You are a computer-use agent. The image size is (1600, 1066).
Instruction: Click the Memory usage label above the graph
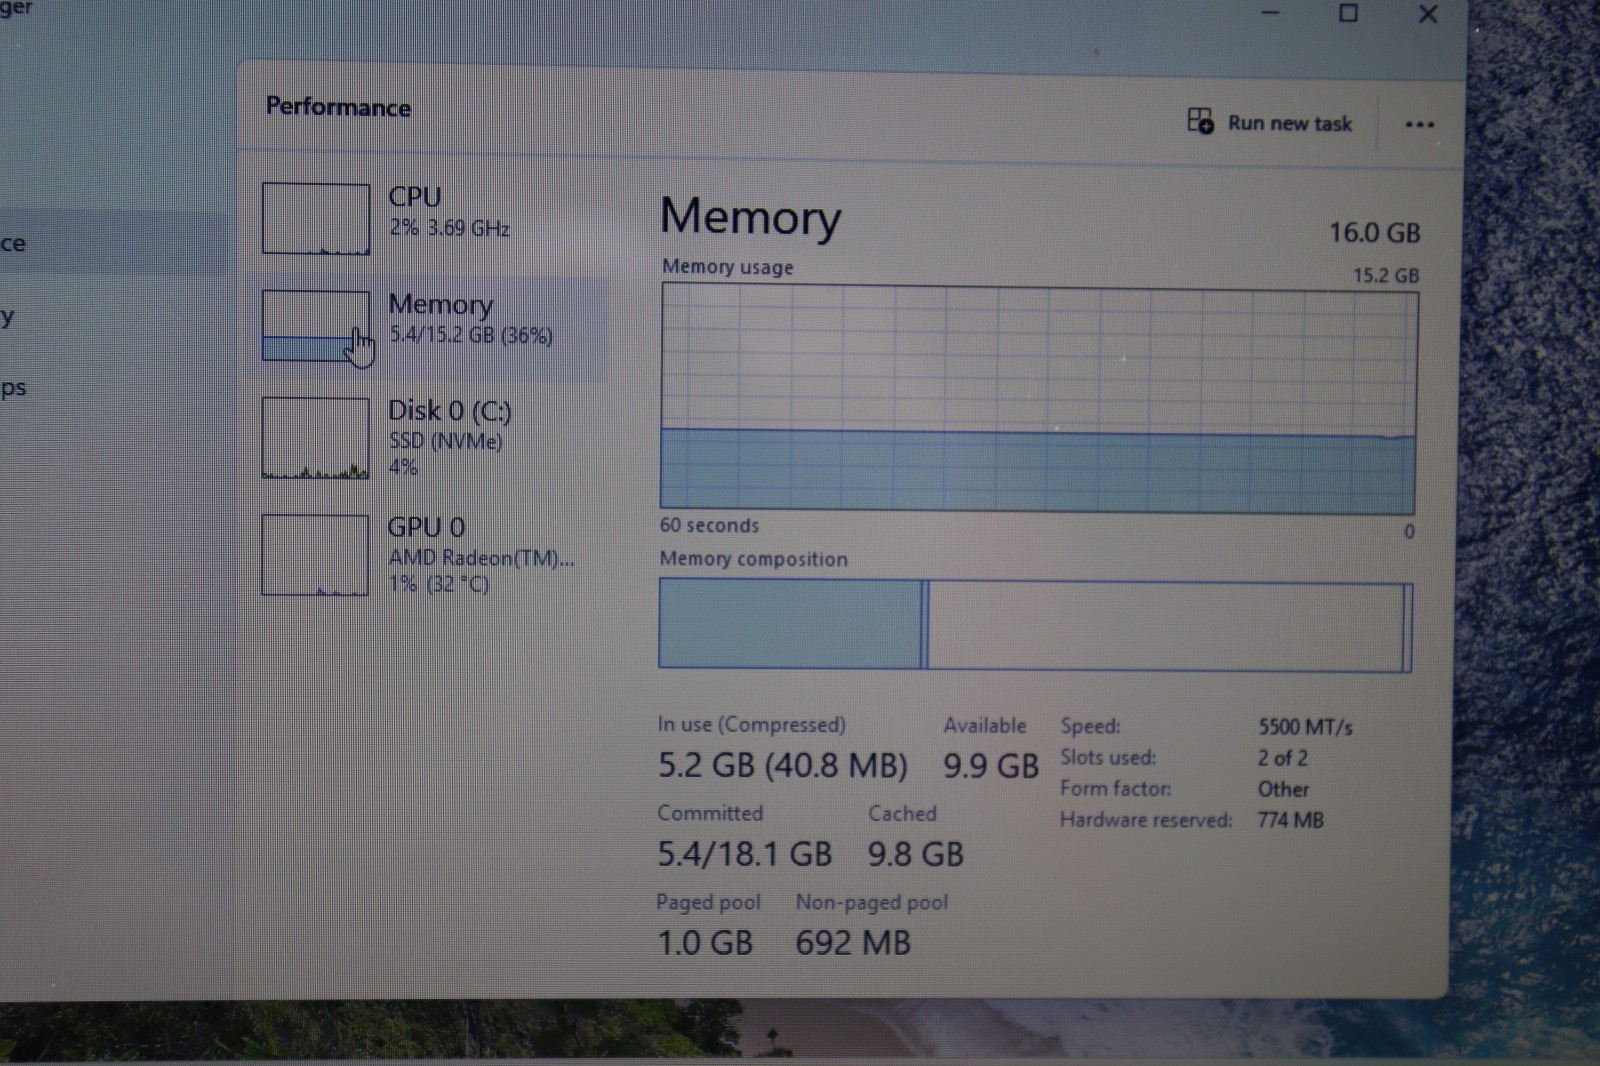click(727, 267)
